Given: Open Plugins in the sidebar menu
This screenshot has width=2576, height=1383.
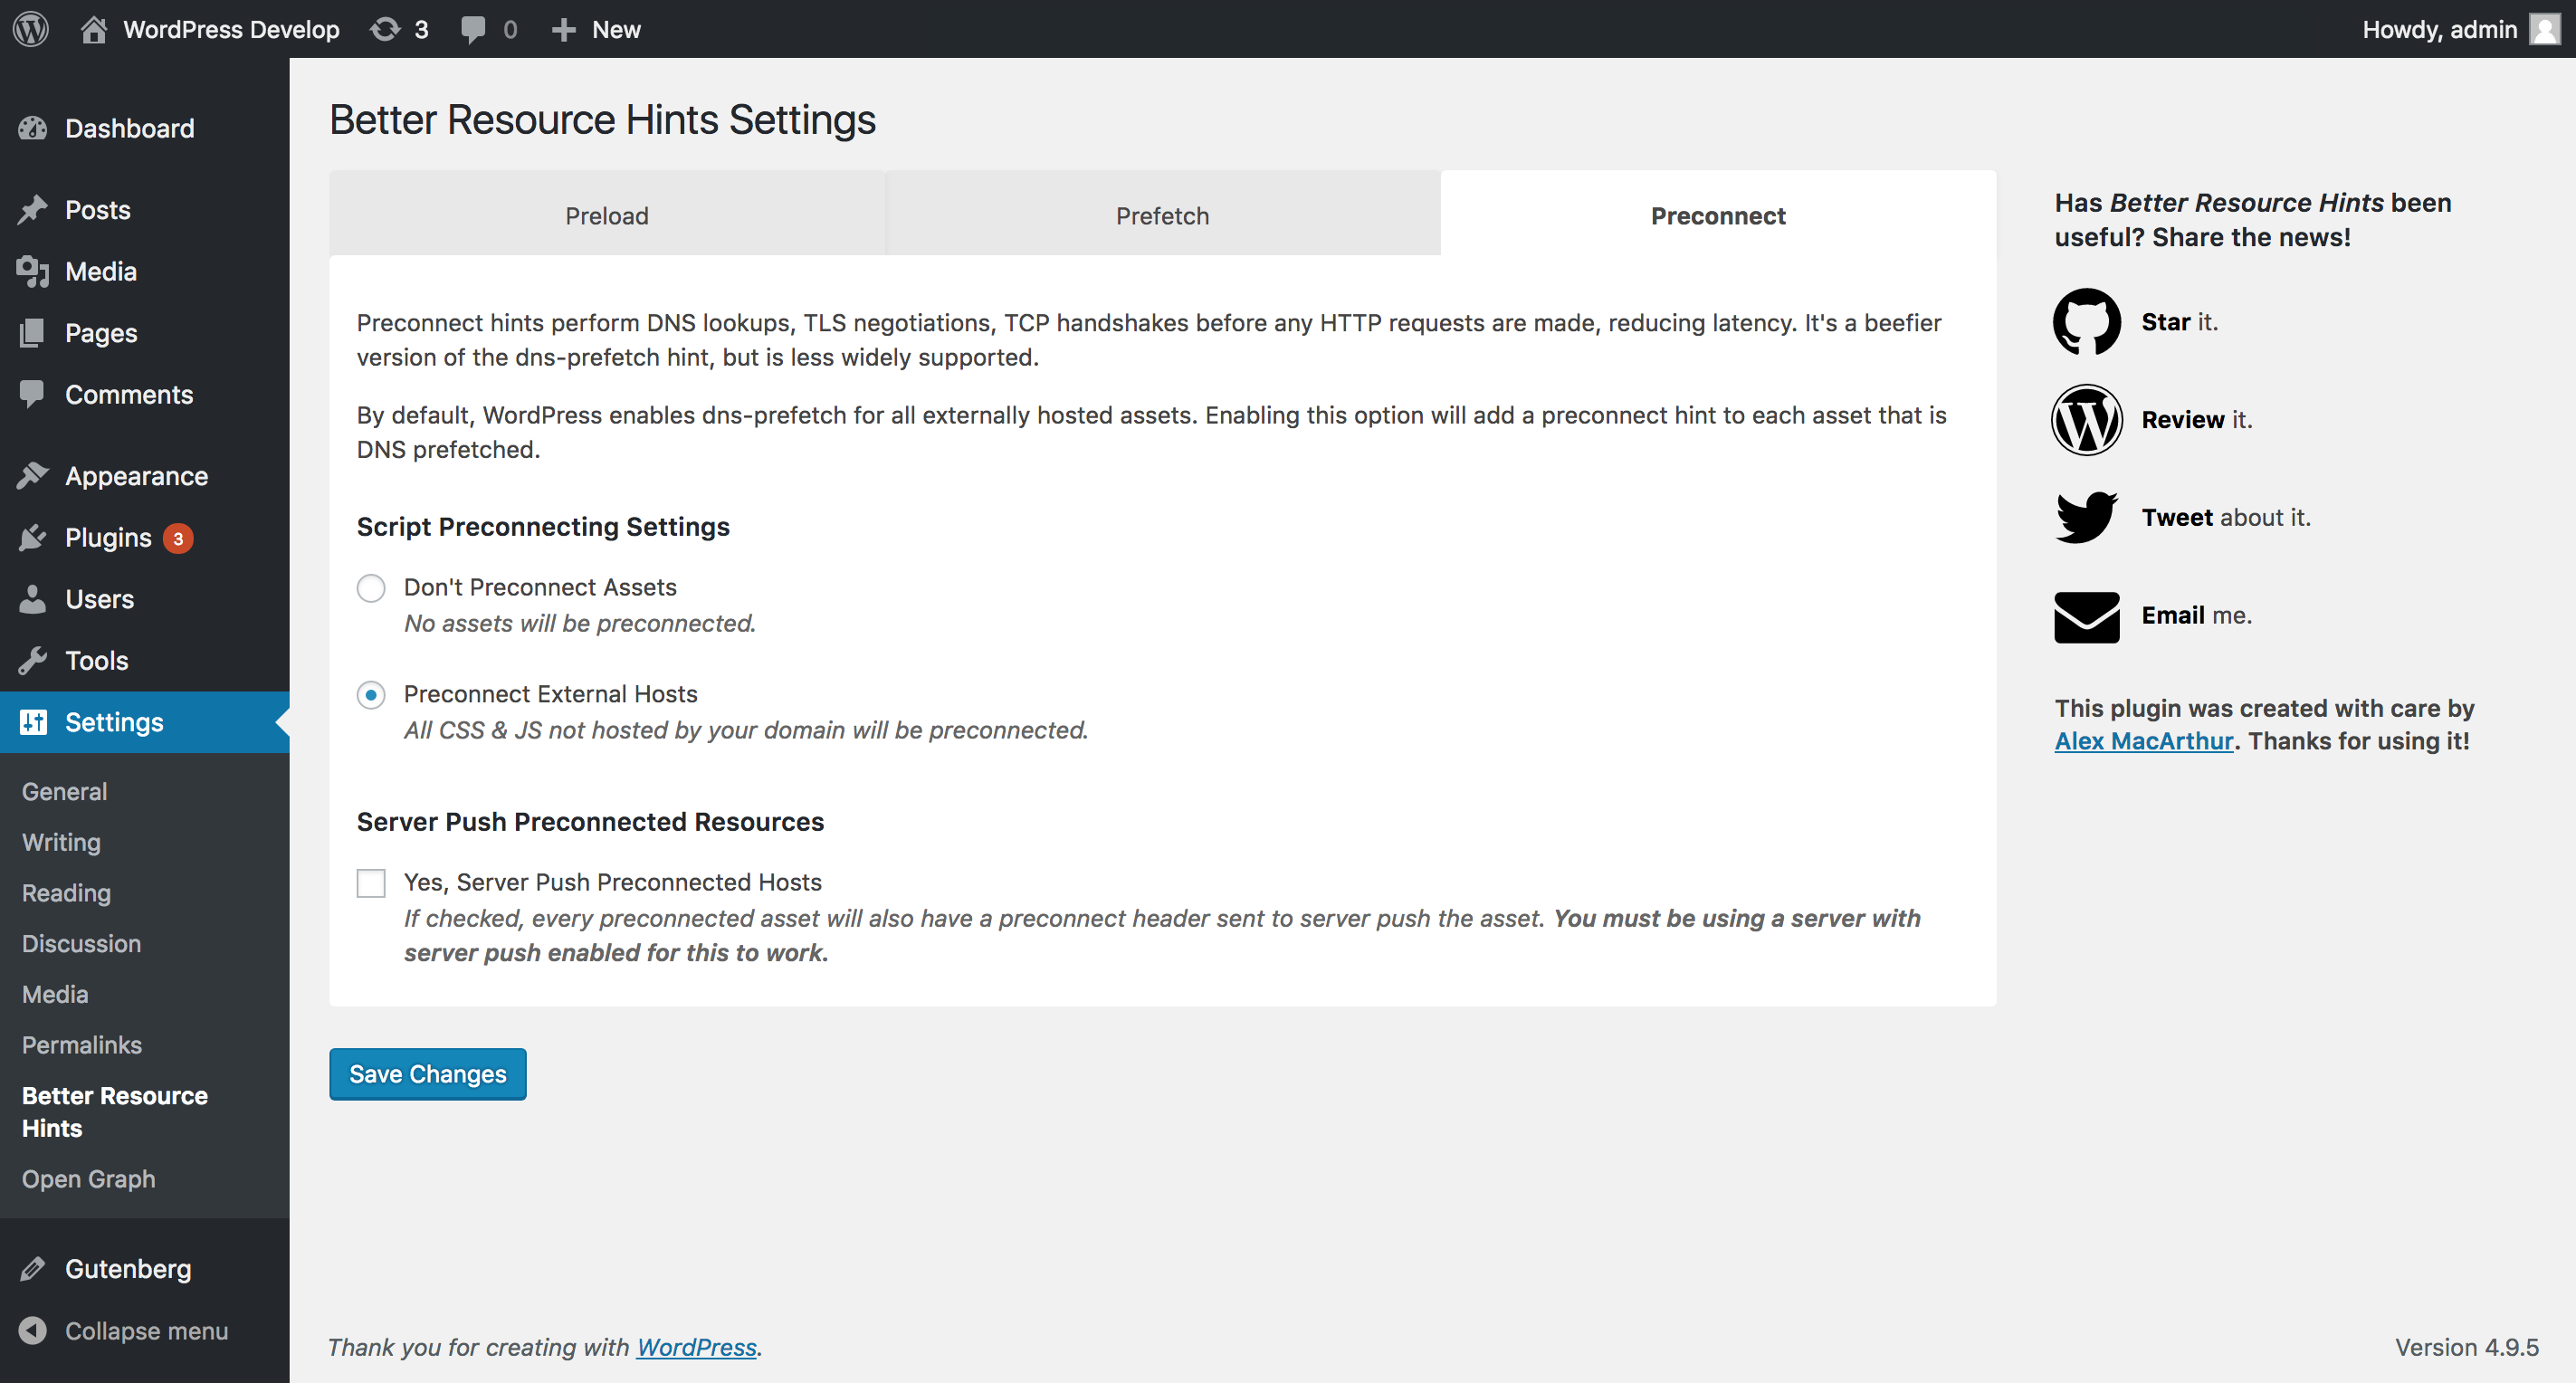Looking at the screenshot, I should point(108,538).
